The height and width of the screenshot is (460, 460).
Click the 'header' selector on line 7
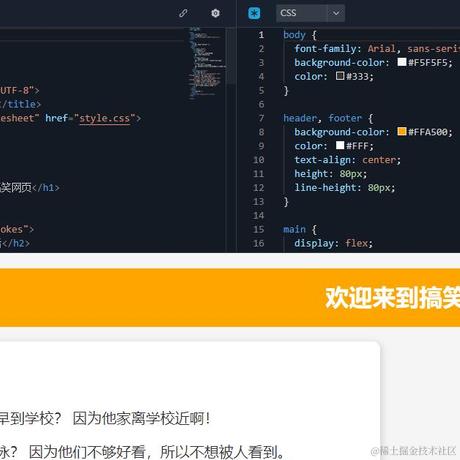click(x=300, y=118)
